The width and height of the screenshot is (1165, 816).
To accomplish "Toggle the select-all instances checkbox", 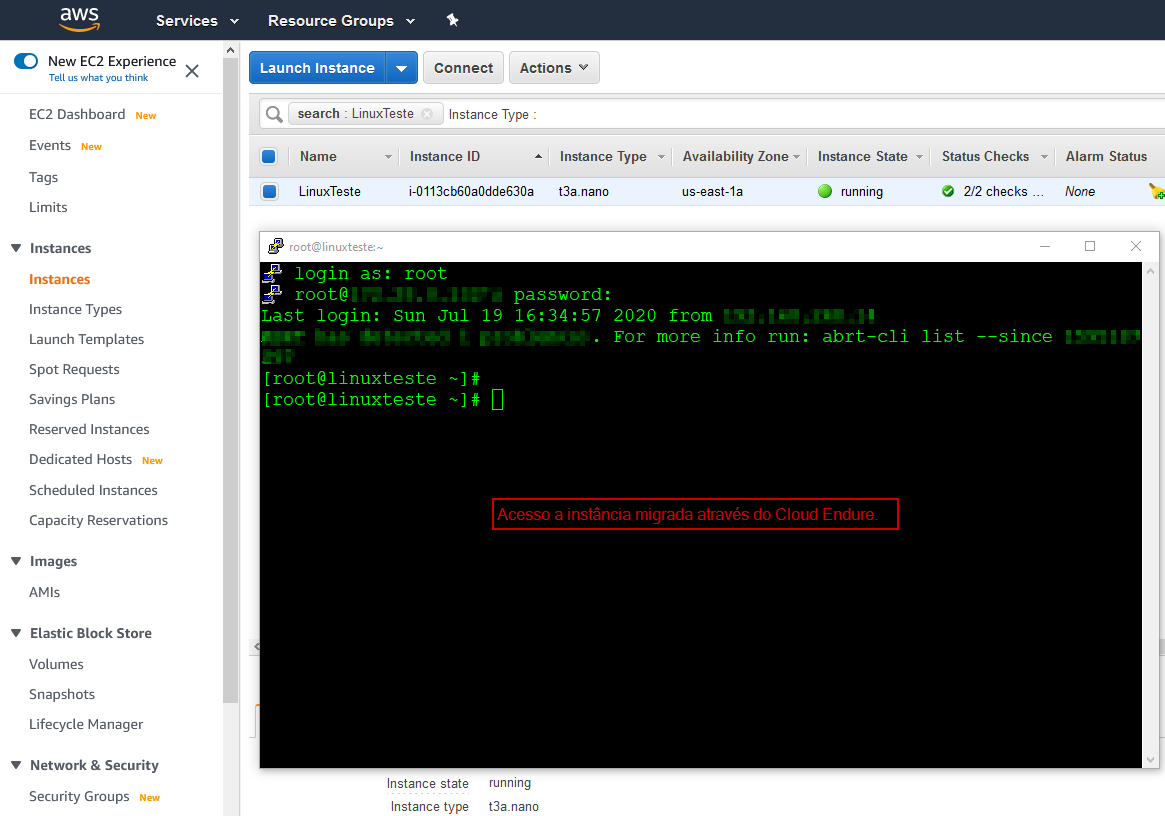I will click(x=268, y=156).
